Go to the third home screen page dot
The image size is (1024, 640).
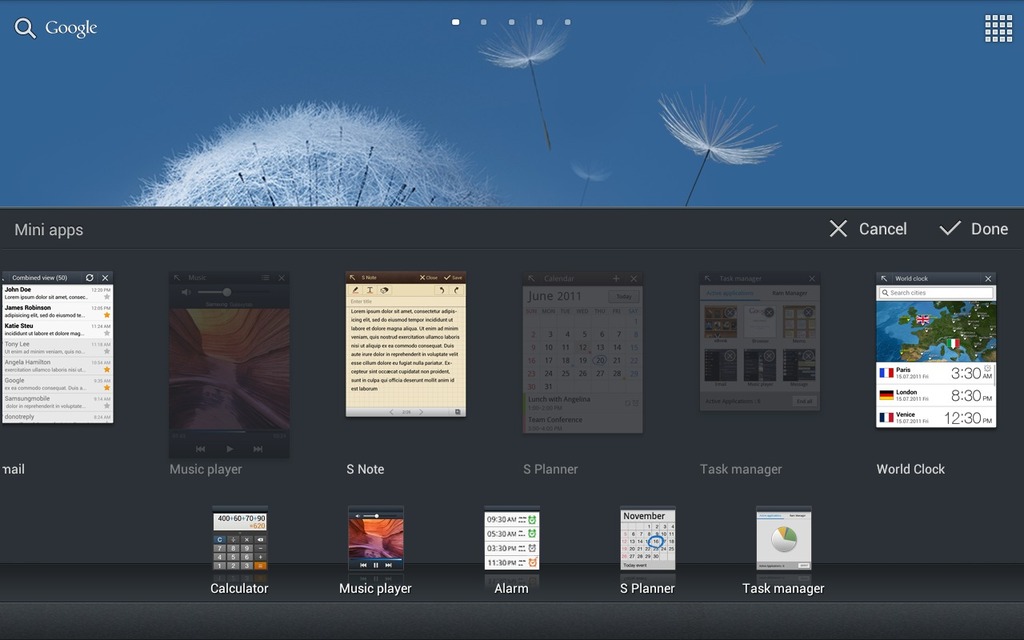[x=511, y=22]
